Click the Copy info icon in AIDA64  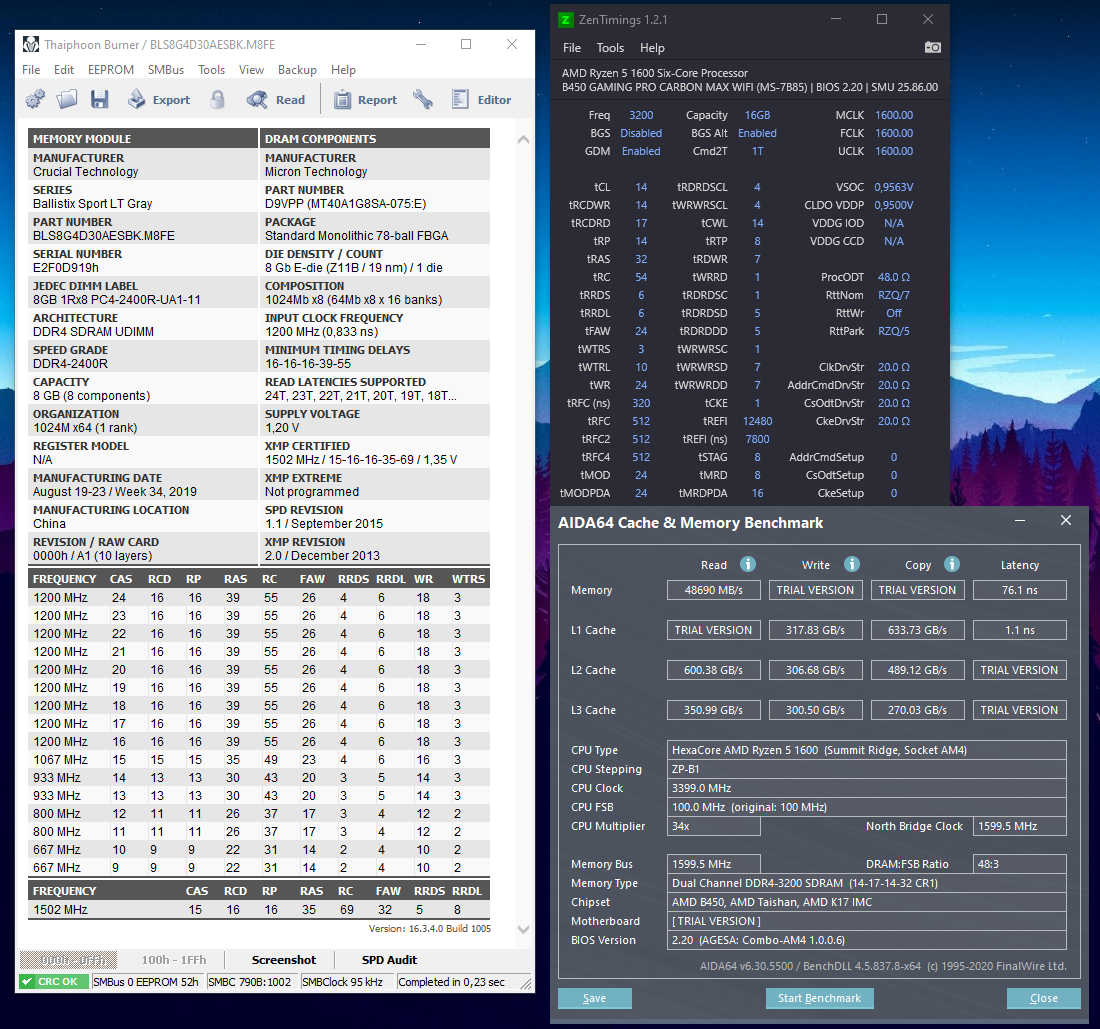tap(951, 564)
